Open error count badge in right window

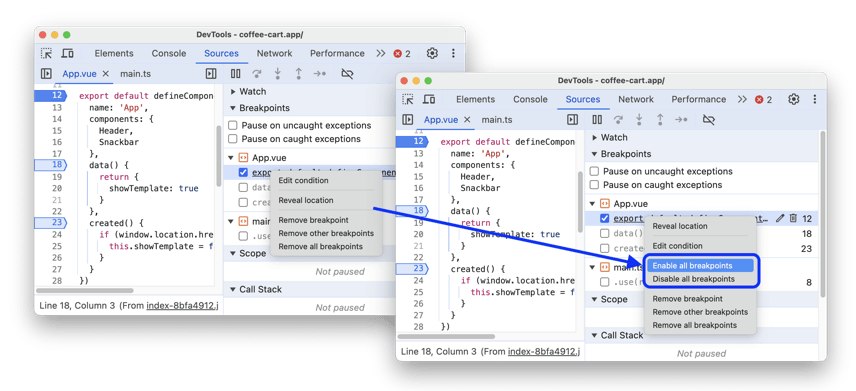coord(764,99)
